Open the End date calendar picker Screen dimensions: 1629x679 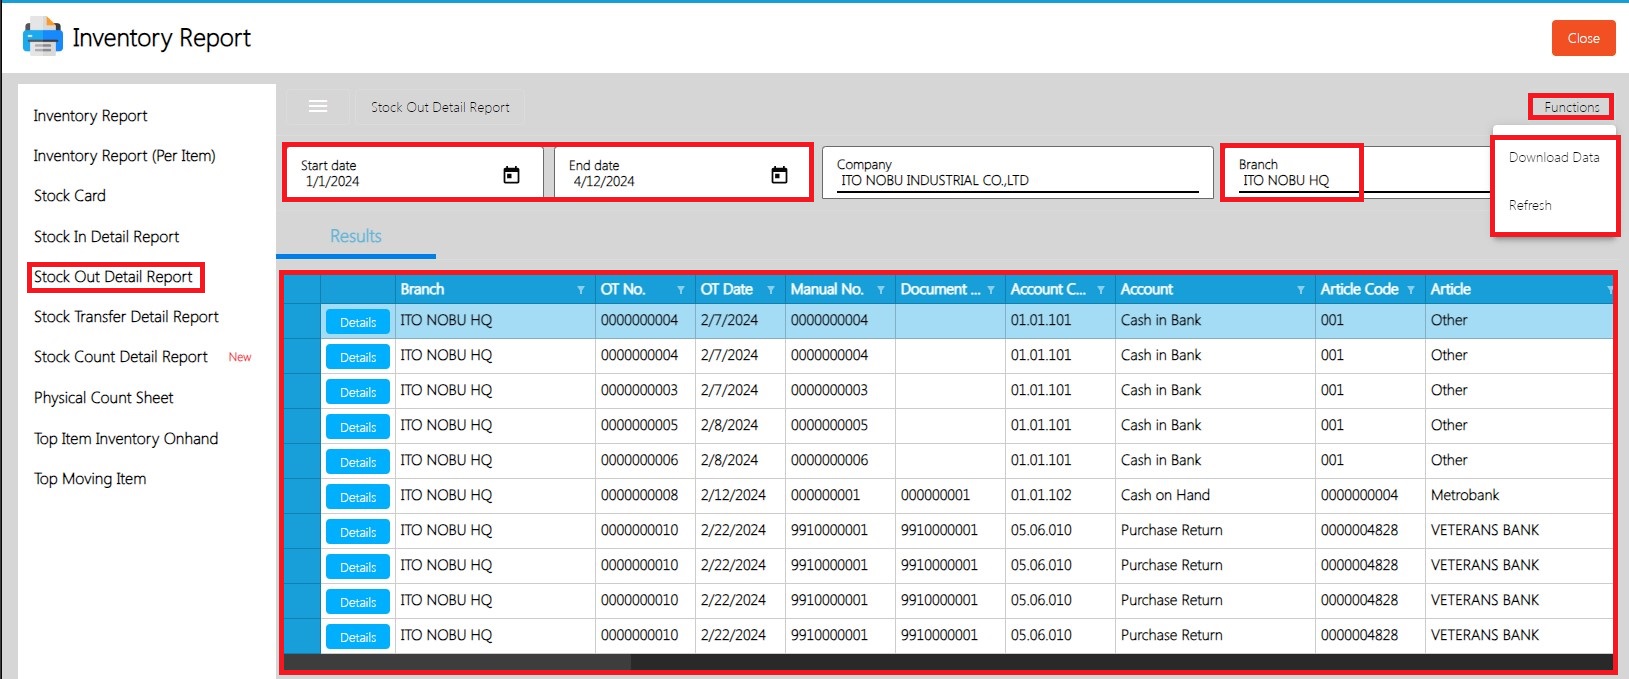(779, 175)
